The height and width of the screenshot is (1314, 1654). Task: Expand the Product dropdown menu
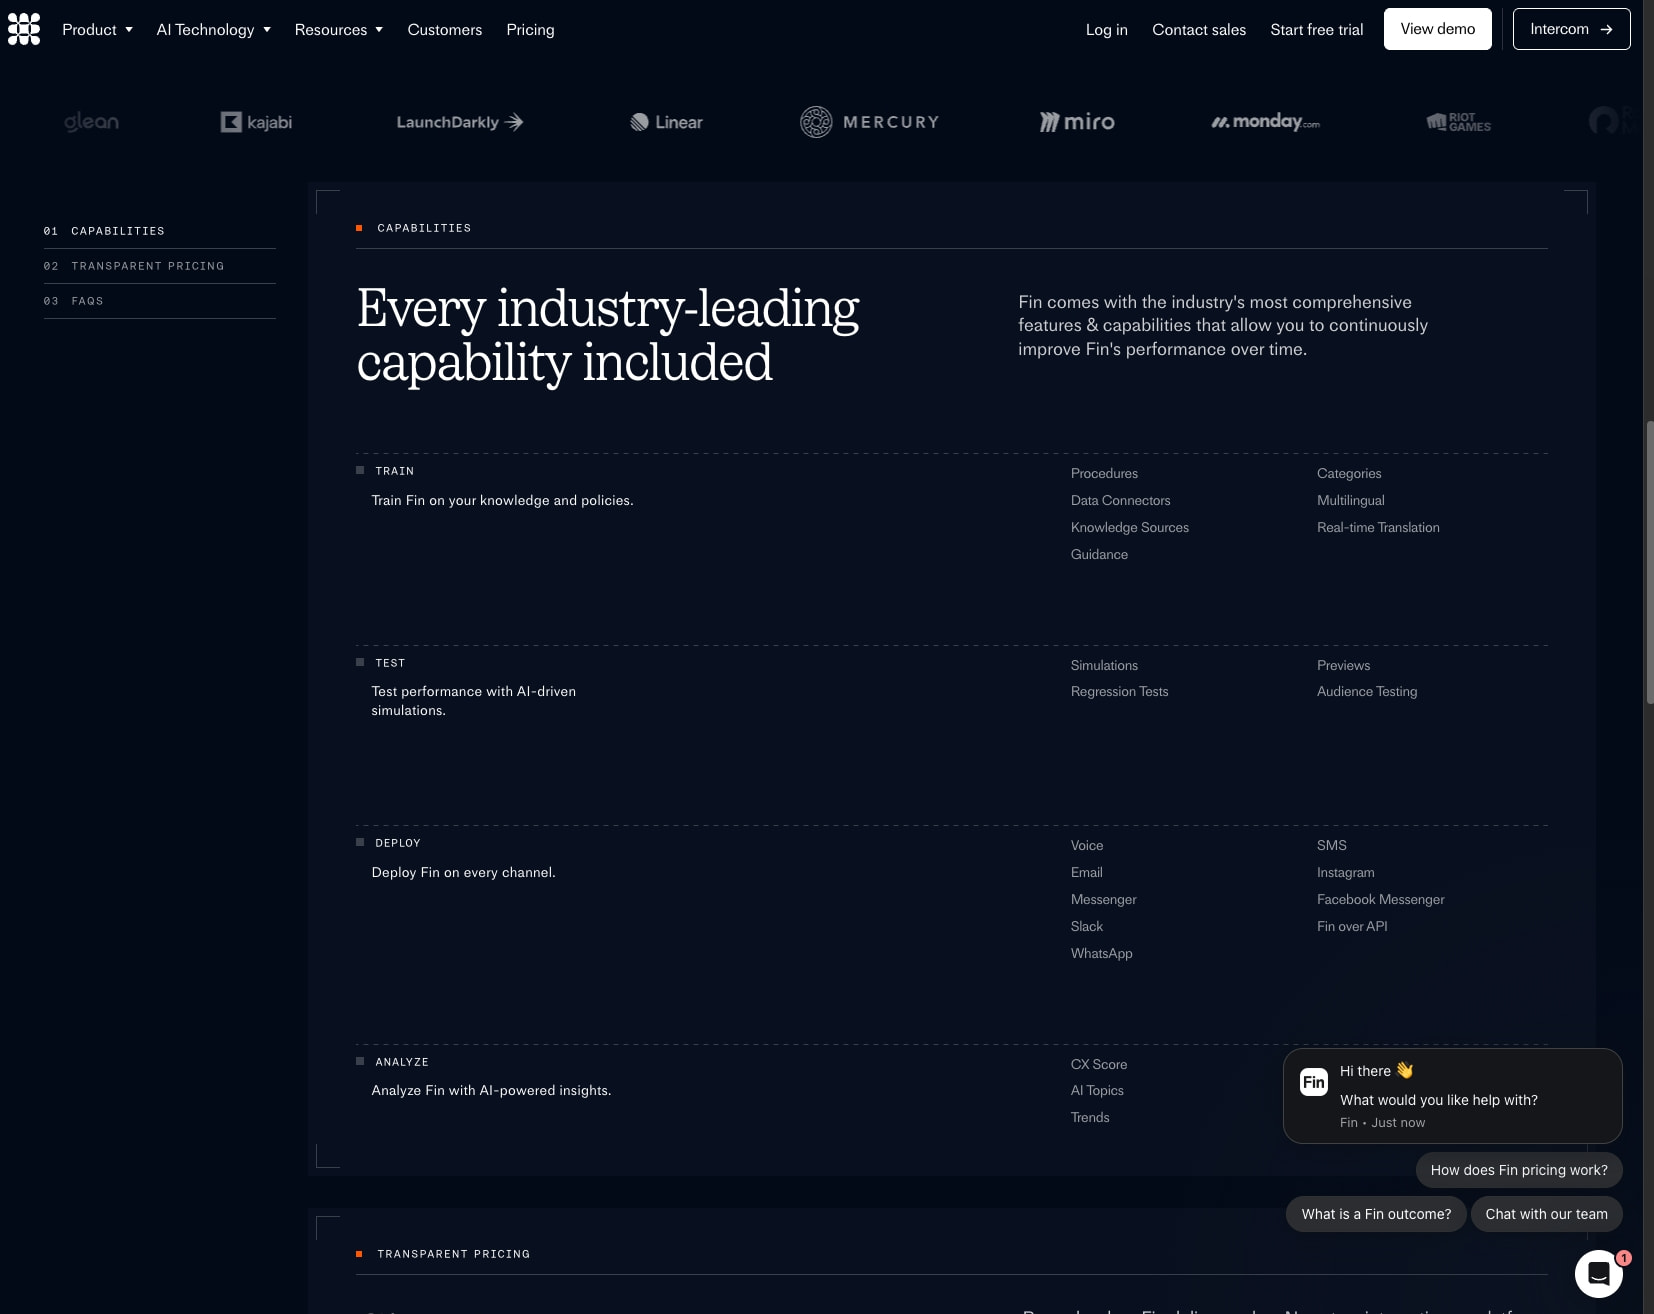(97, 30)
